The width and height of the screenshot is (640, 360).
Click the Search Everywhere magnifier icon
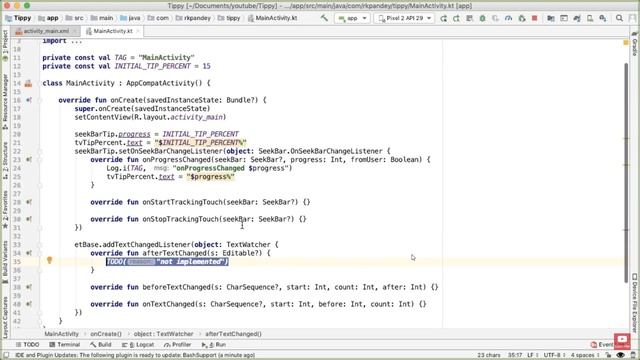619,18
